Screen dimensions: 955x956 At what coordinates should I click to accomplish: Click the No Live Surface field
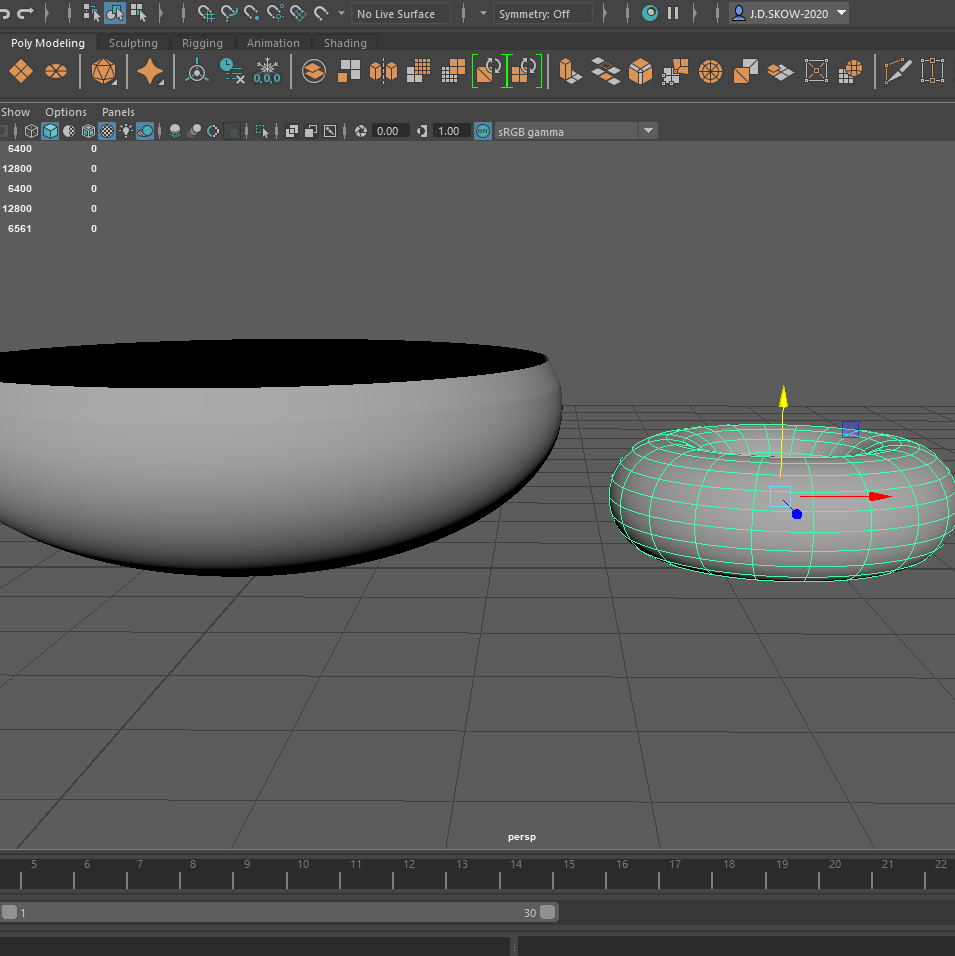click(400, 14)
